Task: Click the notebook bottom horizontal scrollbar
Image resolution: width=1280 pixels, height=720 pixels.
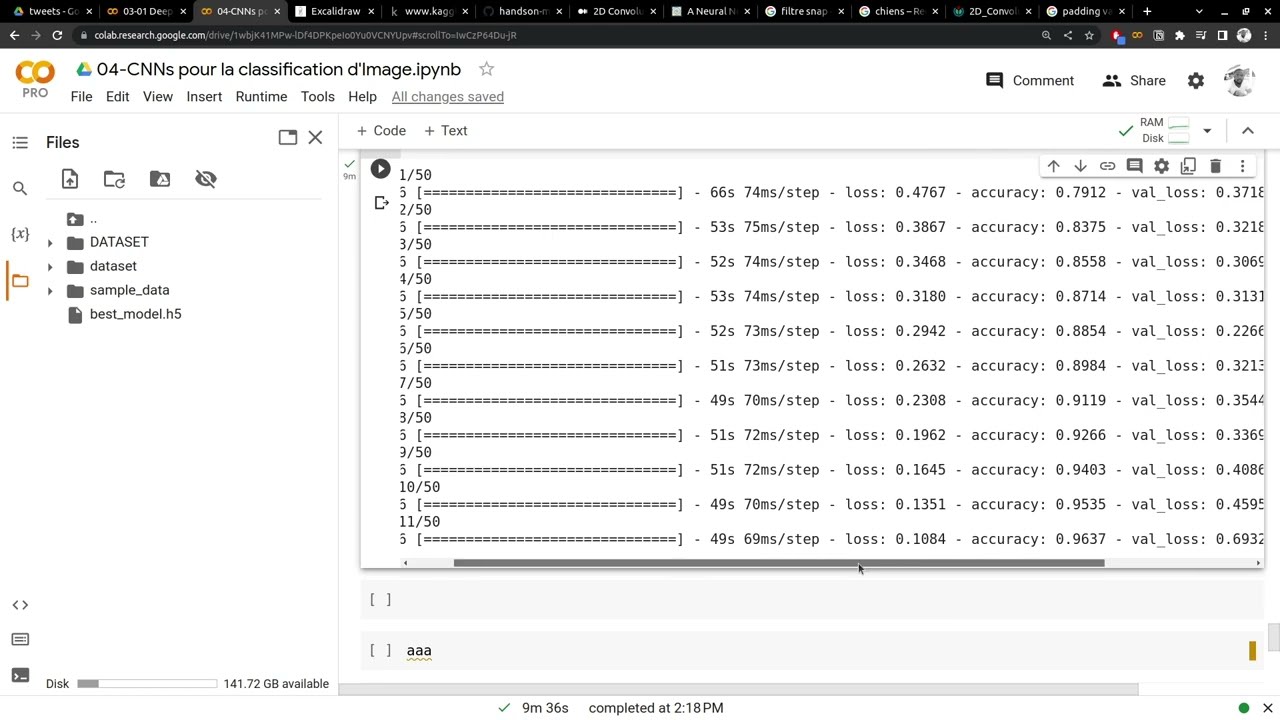Action: [x=738, y=689]
